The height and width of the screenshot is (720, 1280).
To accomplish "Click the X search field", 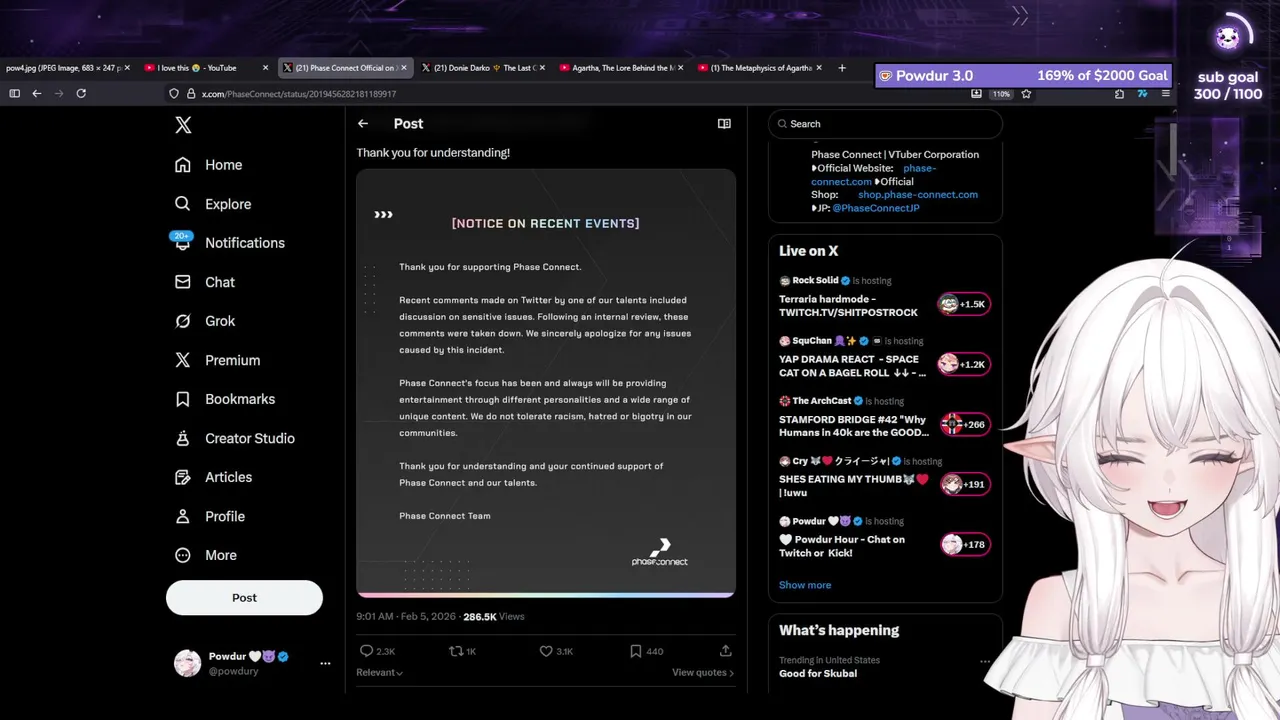I will (x=885, y=124).
